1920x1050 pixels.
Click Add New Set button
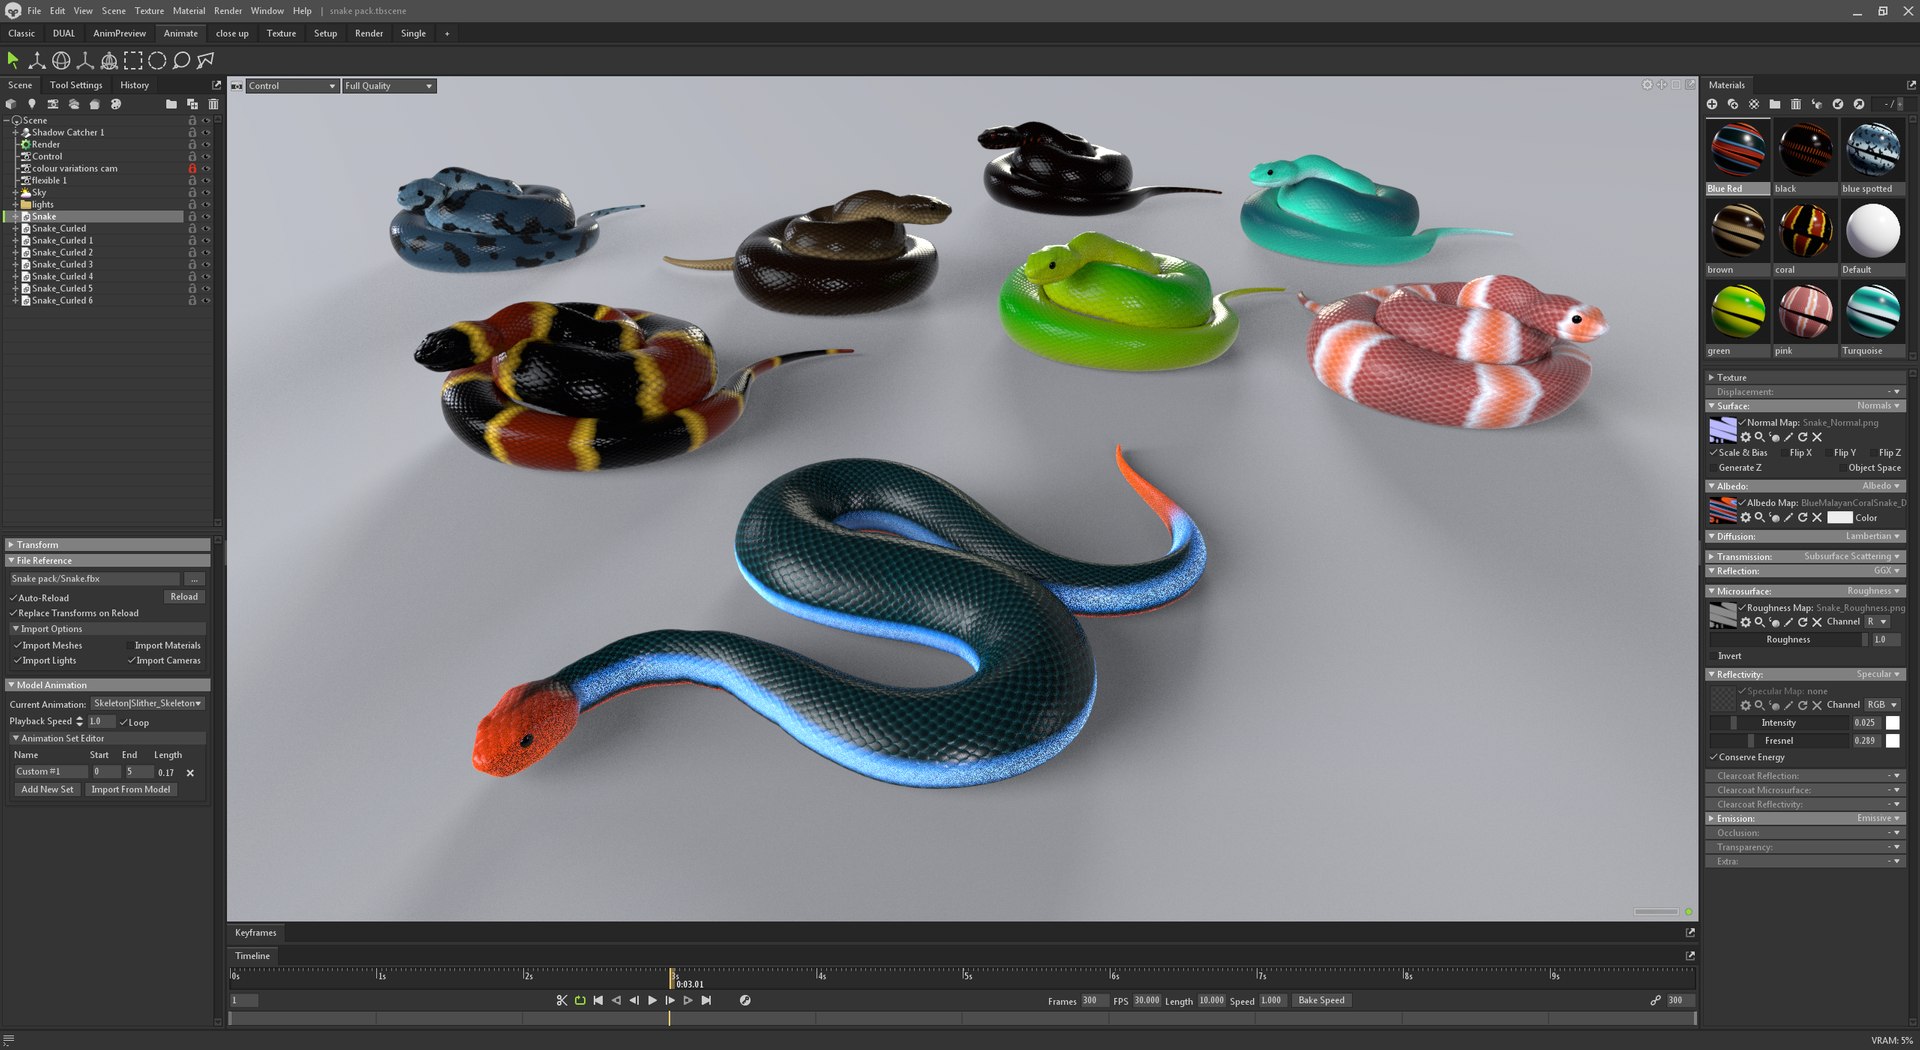47,790
